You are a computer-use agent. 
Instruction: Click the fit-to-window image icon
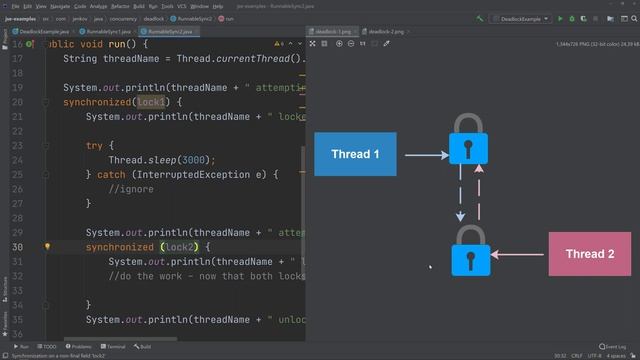click(374, 44)
